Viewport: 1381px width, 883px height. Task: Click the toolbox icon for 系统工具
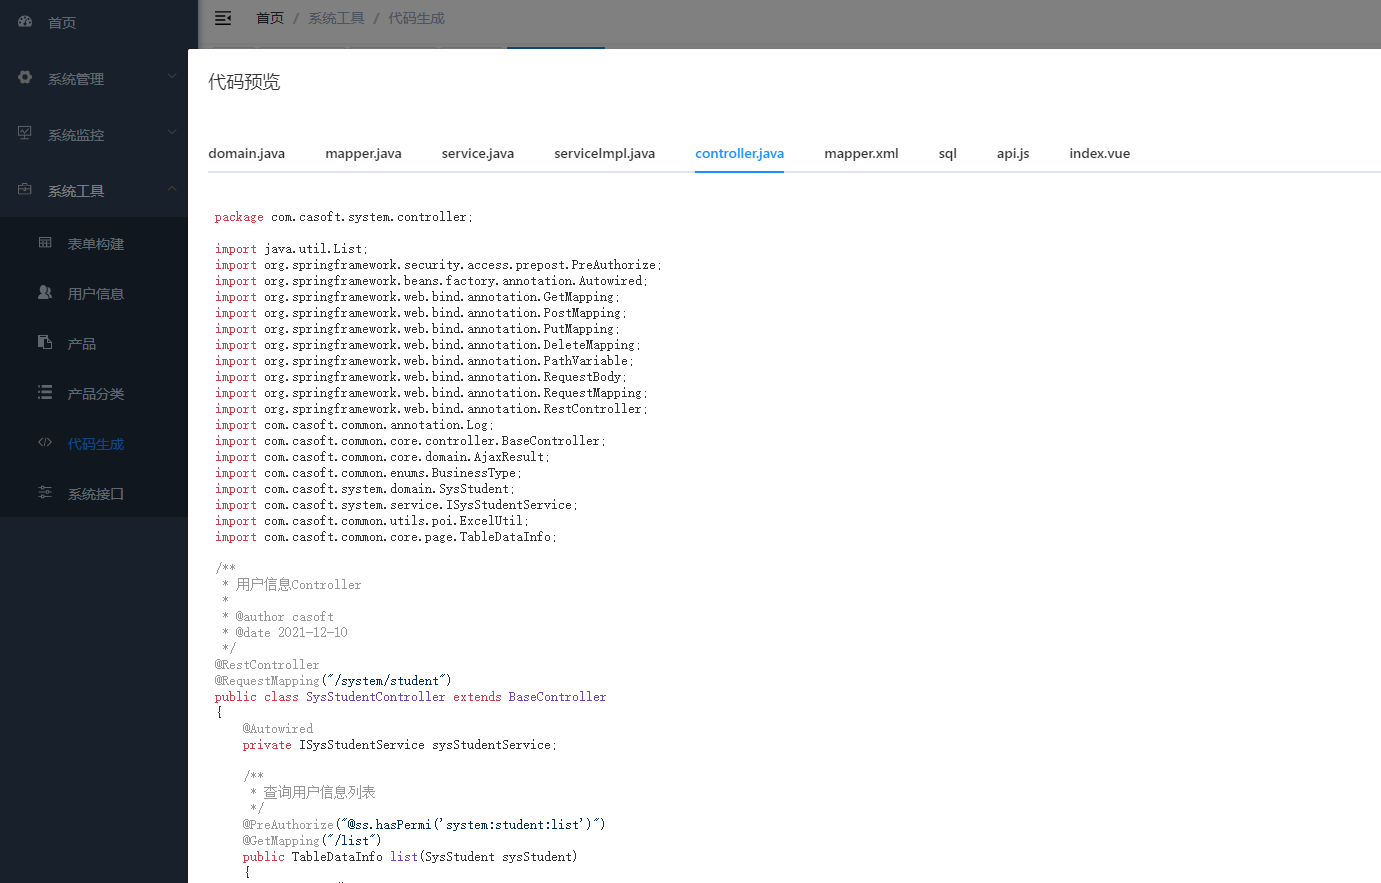click(x=25, y=189)
